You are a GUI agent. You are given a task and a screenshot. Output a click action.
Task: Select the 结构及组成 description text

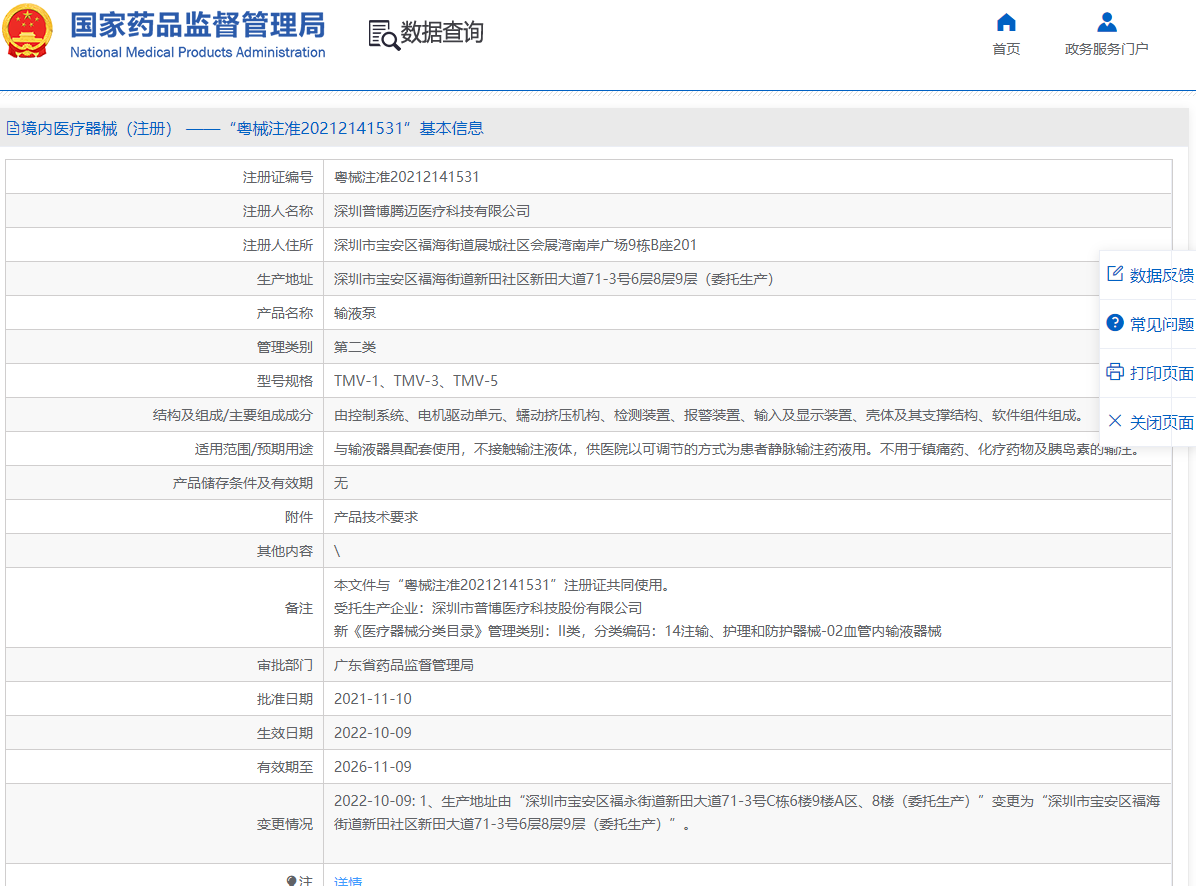(x=709, y=415)
